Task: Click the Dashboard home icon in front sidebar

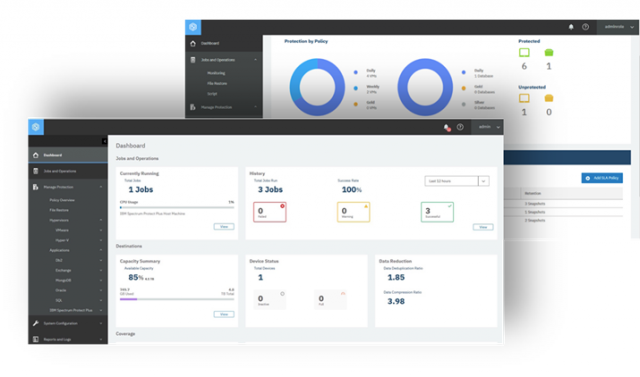Action: [x=36, y=155]
